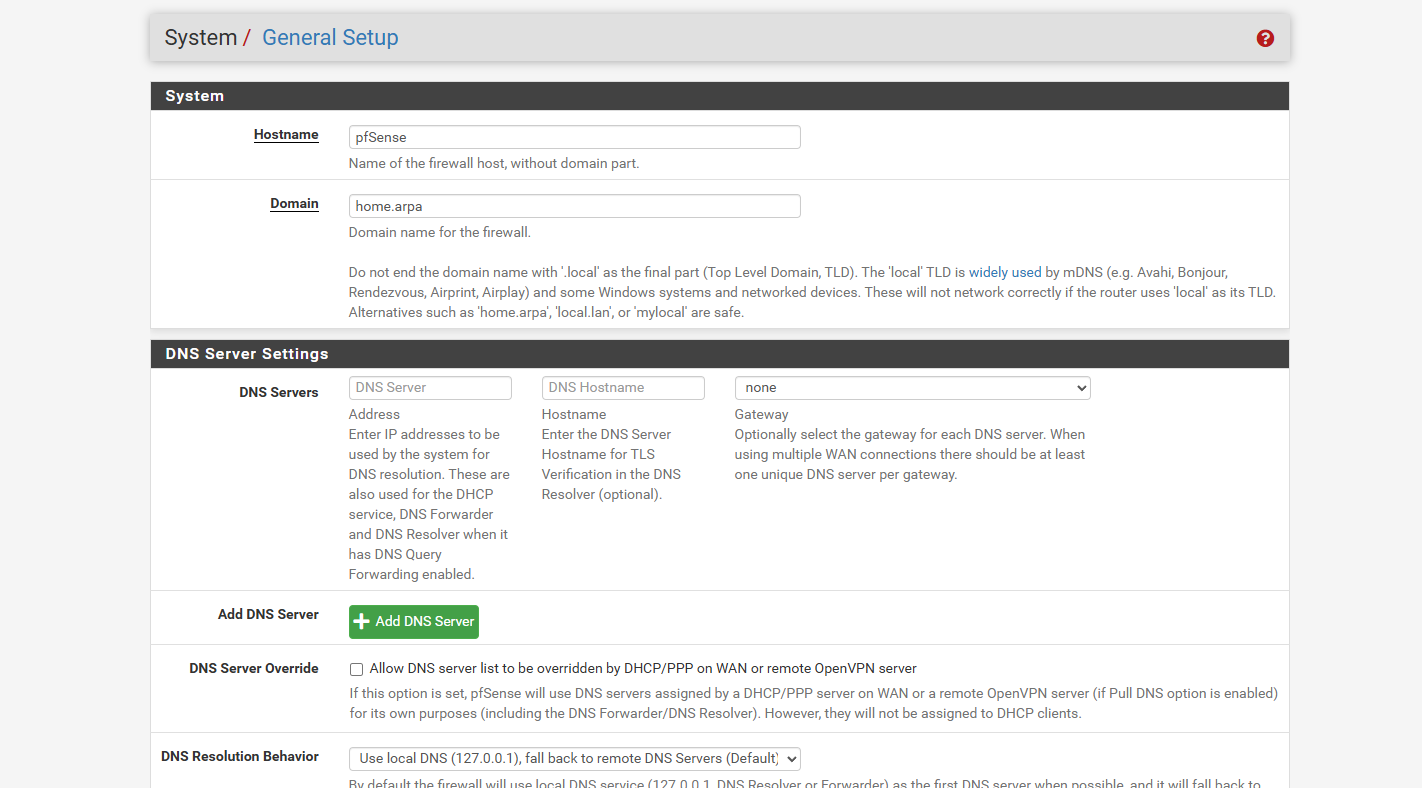Image resolution: width=1422 pixels, height=788 pixels.
Task: Click the General Setup breadcrumb link
Action: (330, 37)
